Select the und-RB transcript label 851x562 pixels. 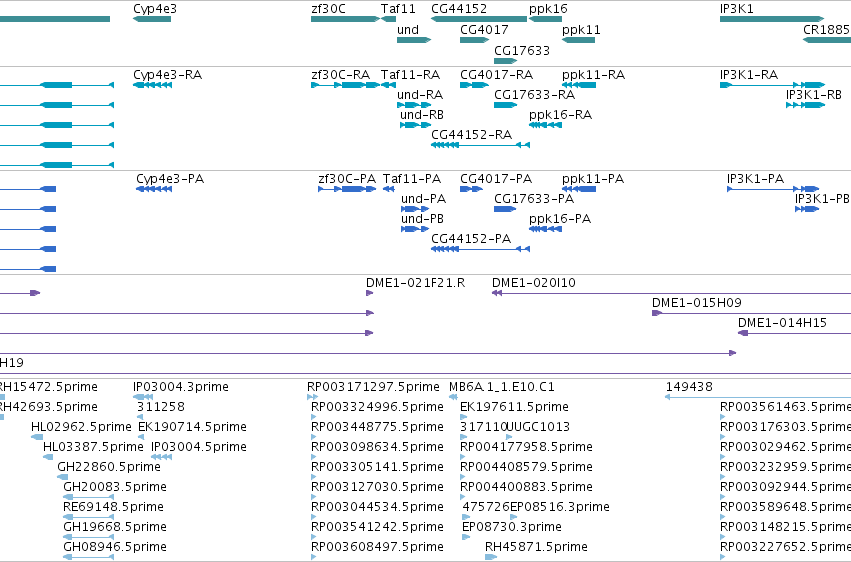[x=422, y=115]
